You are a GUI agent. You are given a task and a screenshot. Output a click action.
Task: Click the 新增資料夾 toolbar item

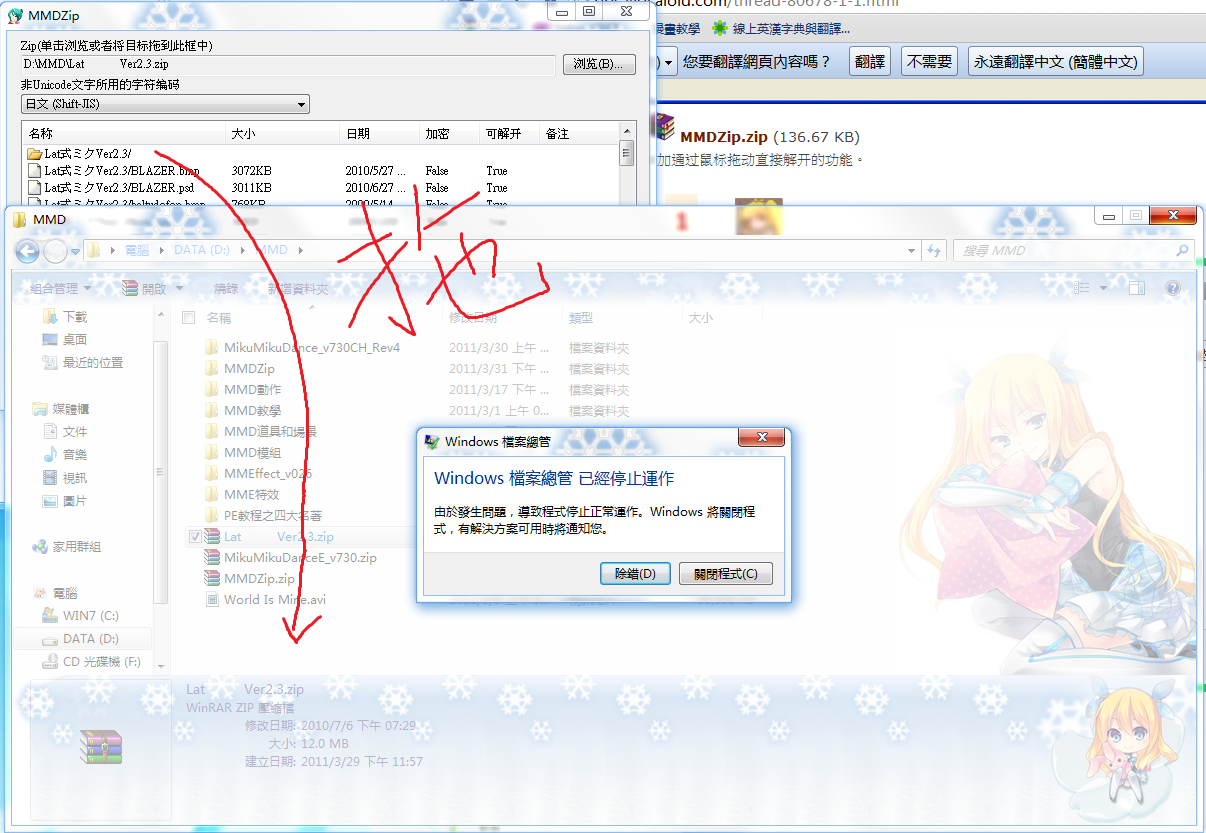pyautogui.click(x=298, y=288)
